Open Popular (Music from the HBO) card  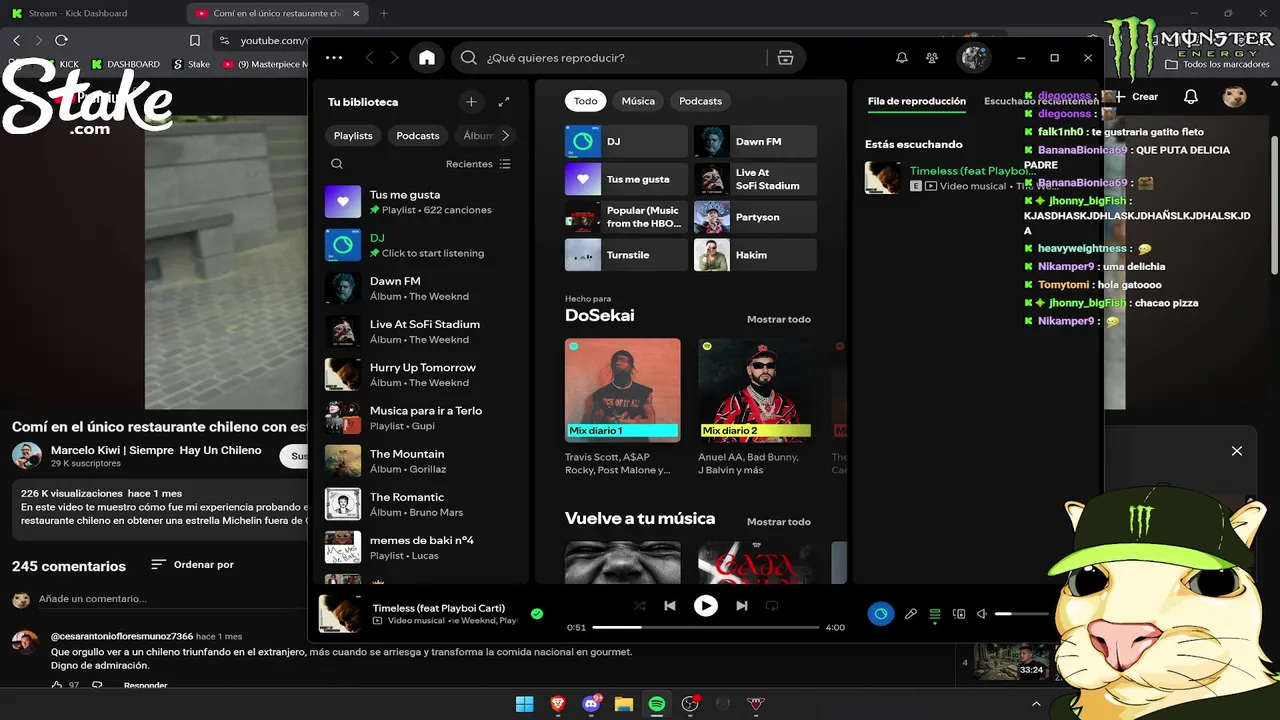(626, 217)
